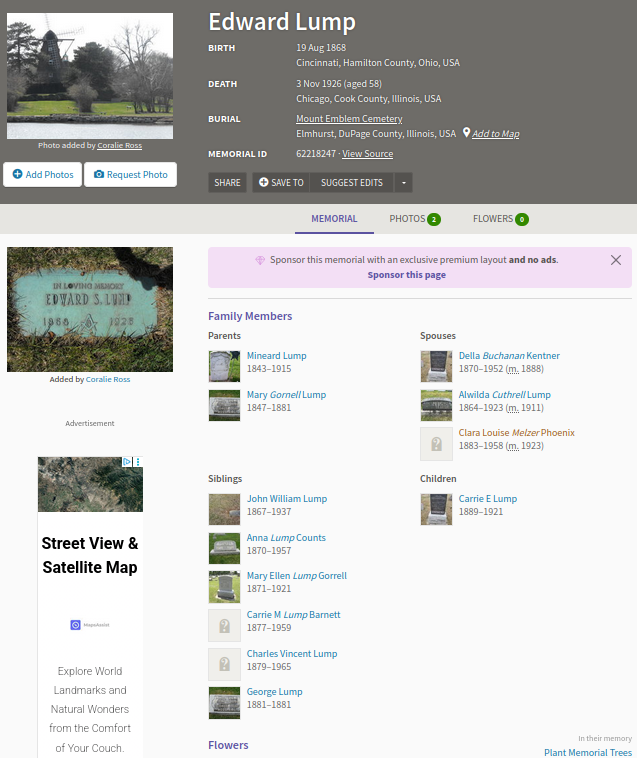Expand the more options dropdown arrow
The width and height of the screenshot is (637, 758).
pos(402,183)
